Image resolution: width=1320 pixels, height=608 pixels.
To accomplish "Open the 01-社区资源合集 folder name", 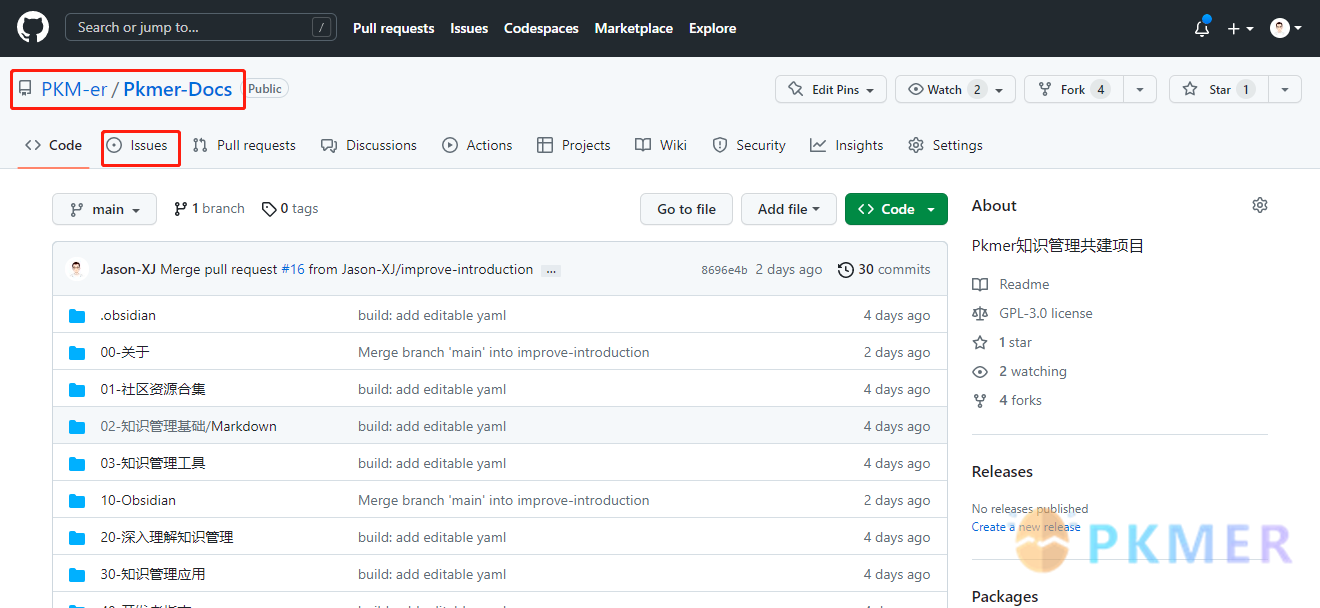I will 153,390.
